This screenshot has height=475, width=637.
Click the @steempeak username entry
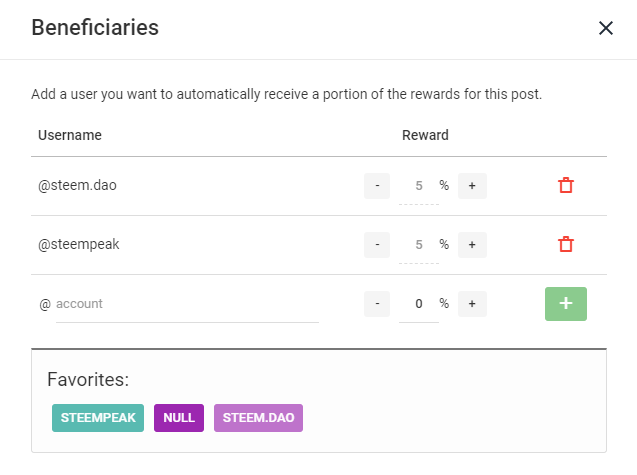(74, 244)
